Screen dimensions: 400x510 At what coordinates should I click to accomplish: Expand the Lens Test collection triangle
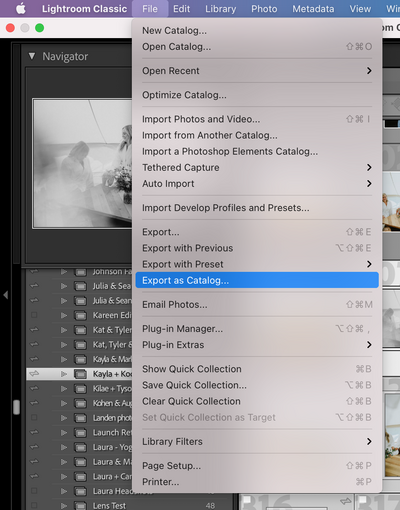64,506
